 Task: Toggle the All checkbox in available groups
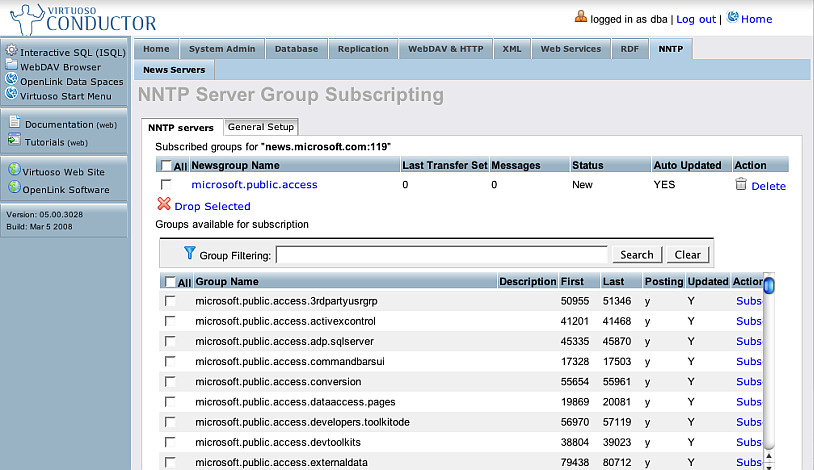171,282
